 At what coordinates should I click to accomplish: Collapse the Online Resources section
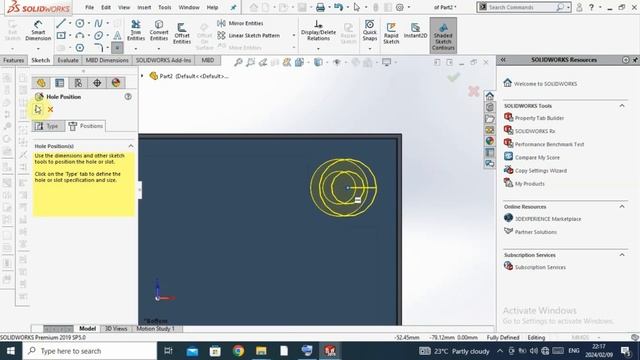click(x=622, y=207)
